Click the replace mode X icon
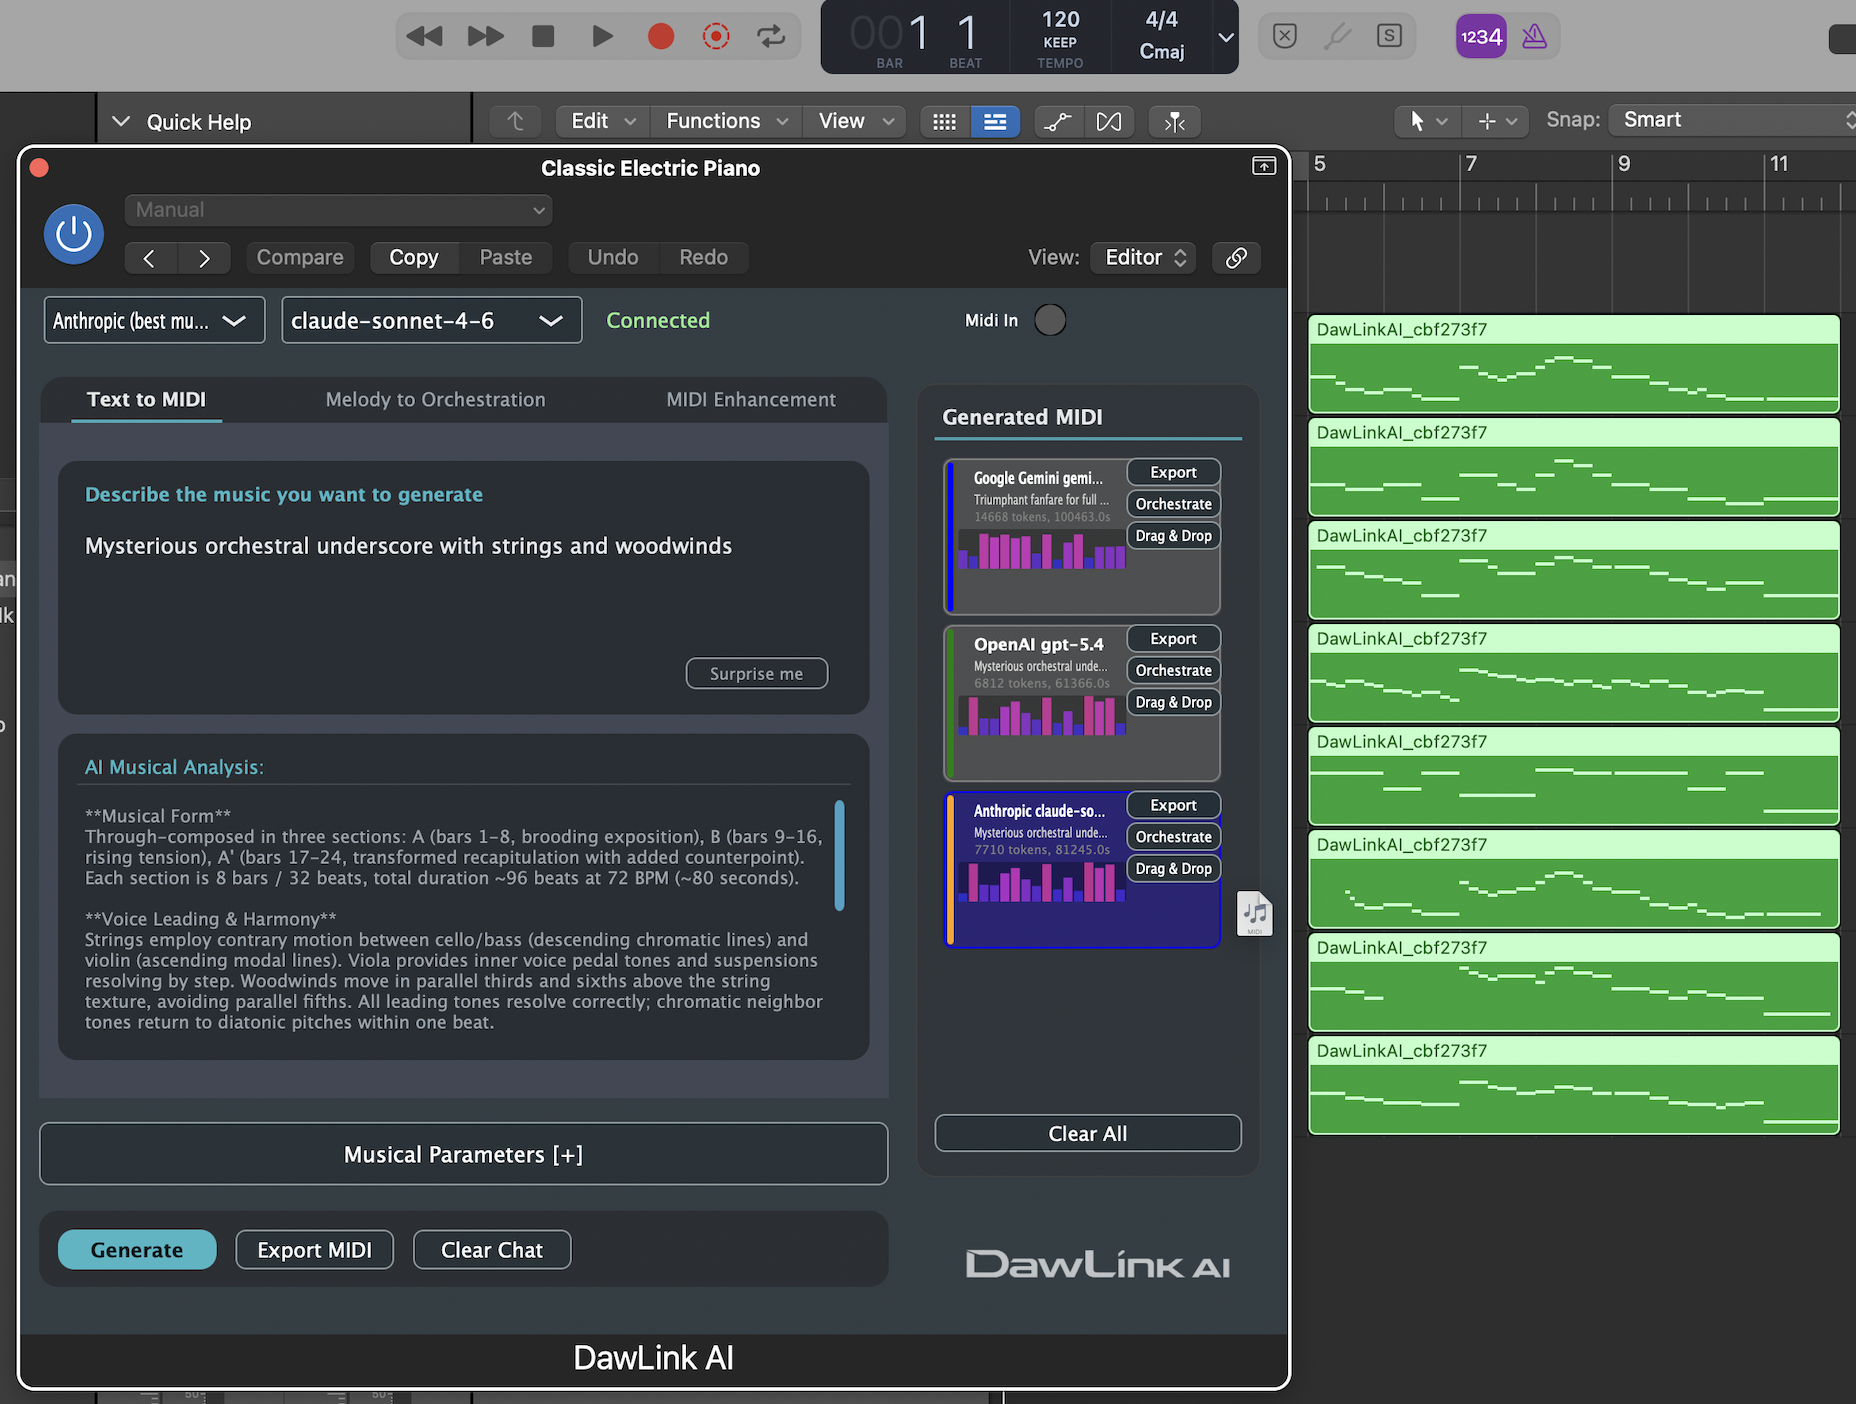Screen dimensions: 1856x1404 [x=1285, y=37]
